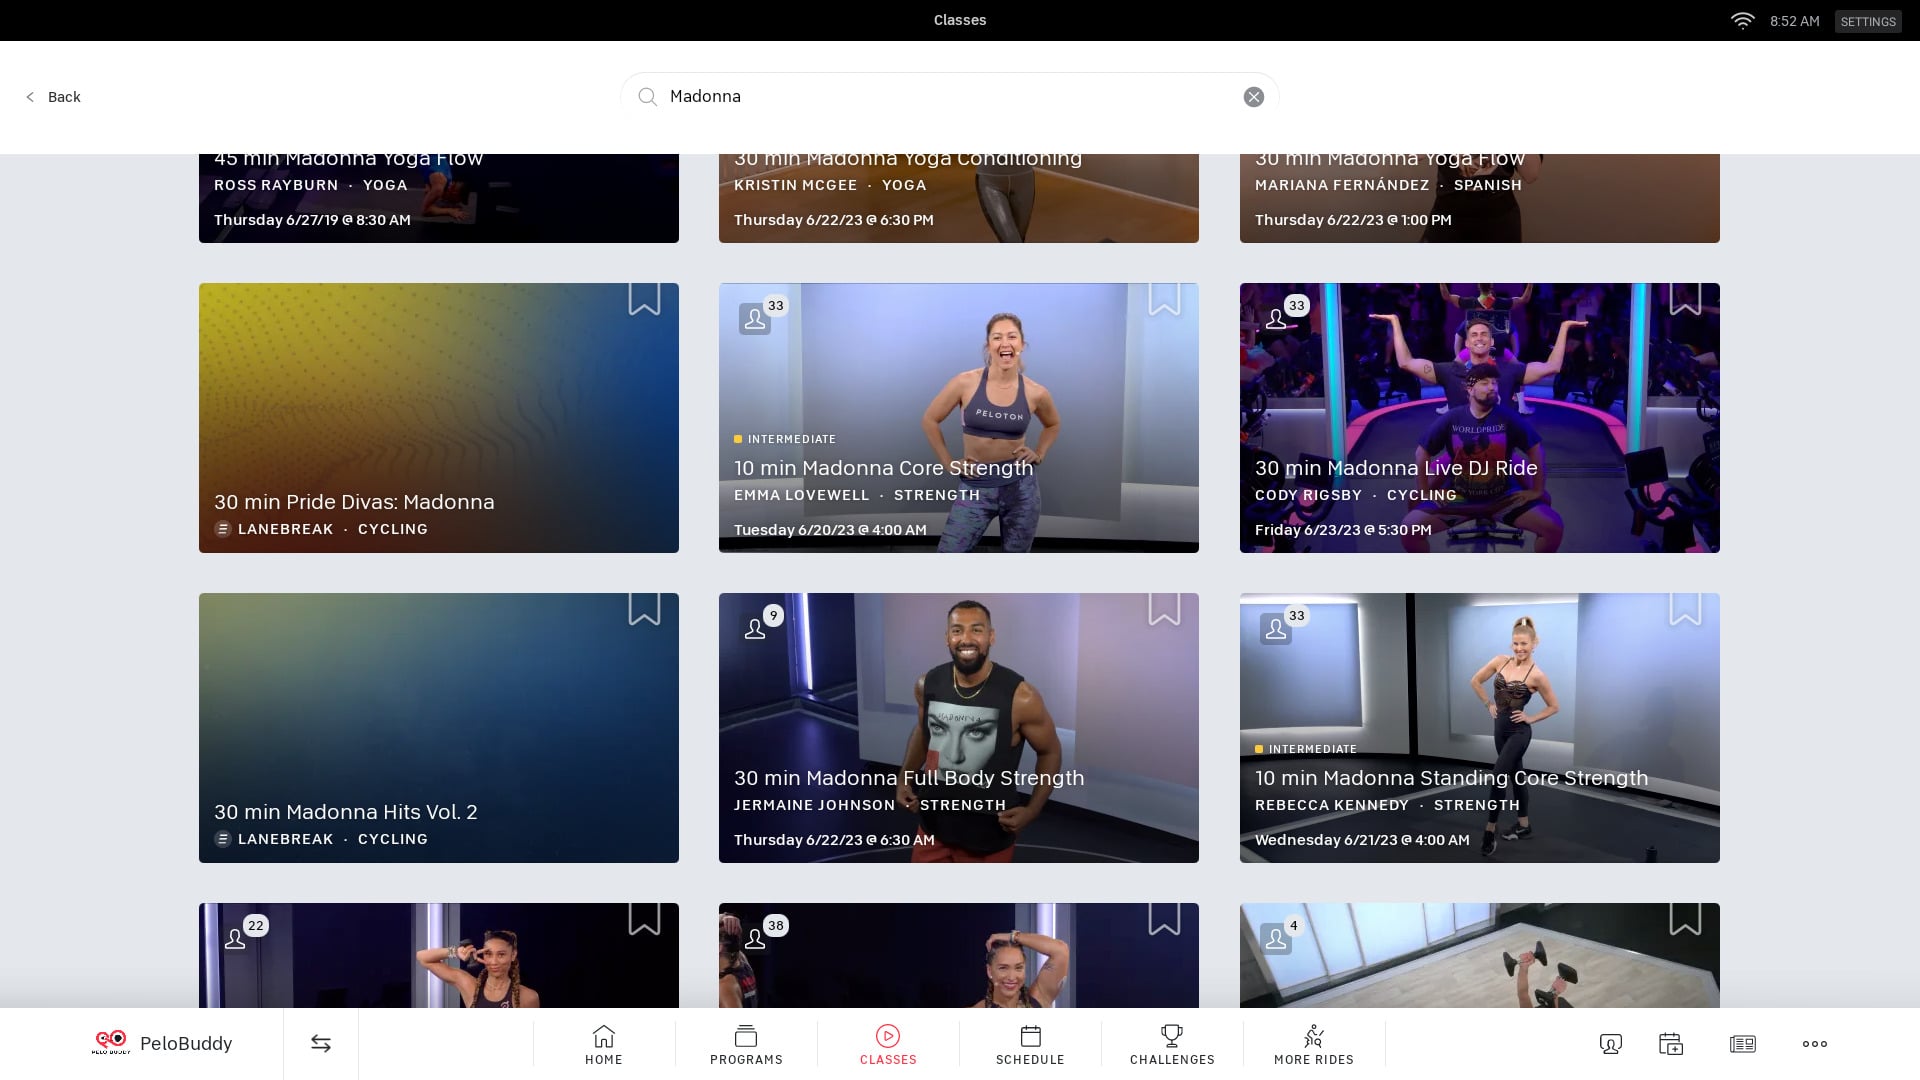
Task: Open the video chat icon in bottom bar
Action: tap(1611, 1044)
